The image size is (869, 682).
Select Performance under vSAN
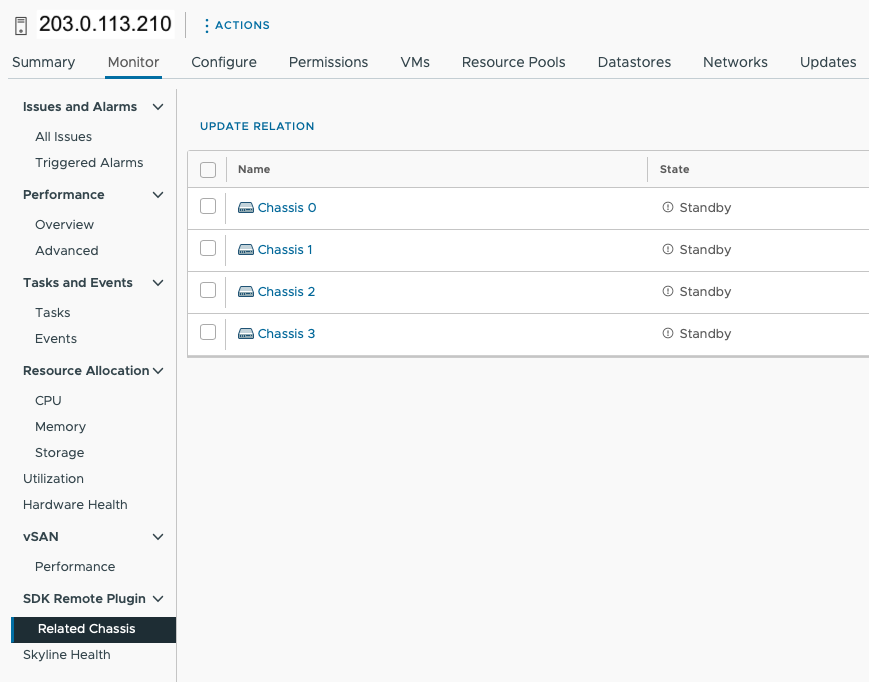click(x=75, y=567)
